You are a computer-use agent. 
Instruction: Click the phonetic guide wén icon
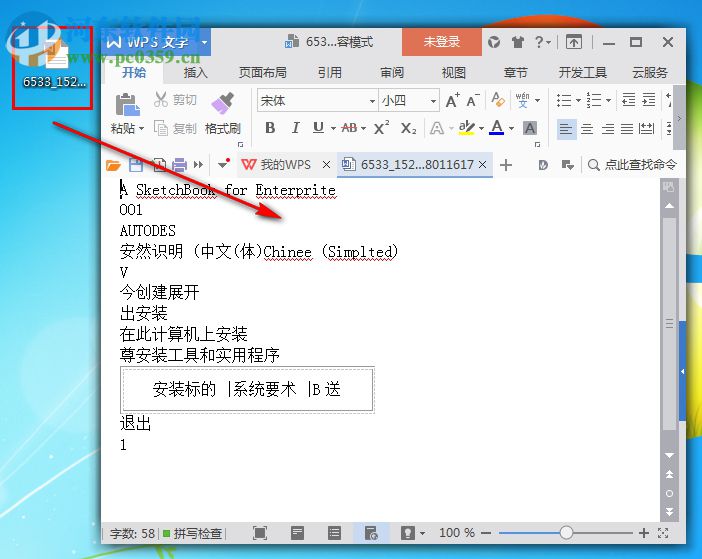pyautogui.click(x=522, y=100)
